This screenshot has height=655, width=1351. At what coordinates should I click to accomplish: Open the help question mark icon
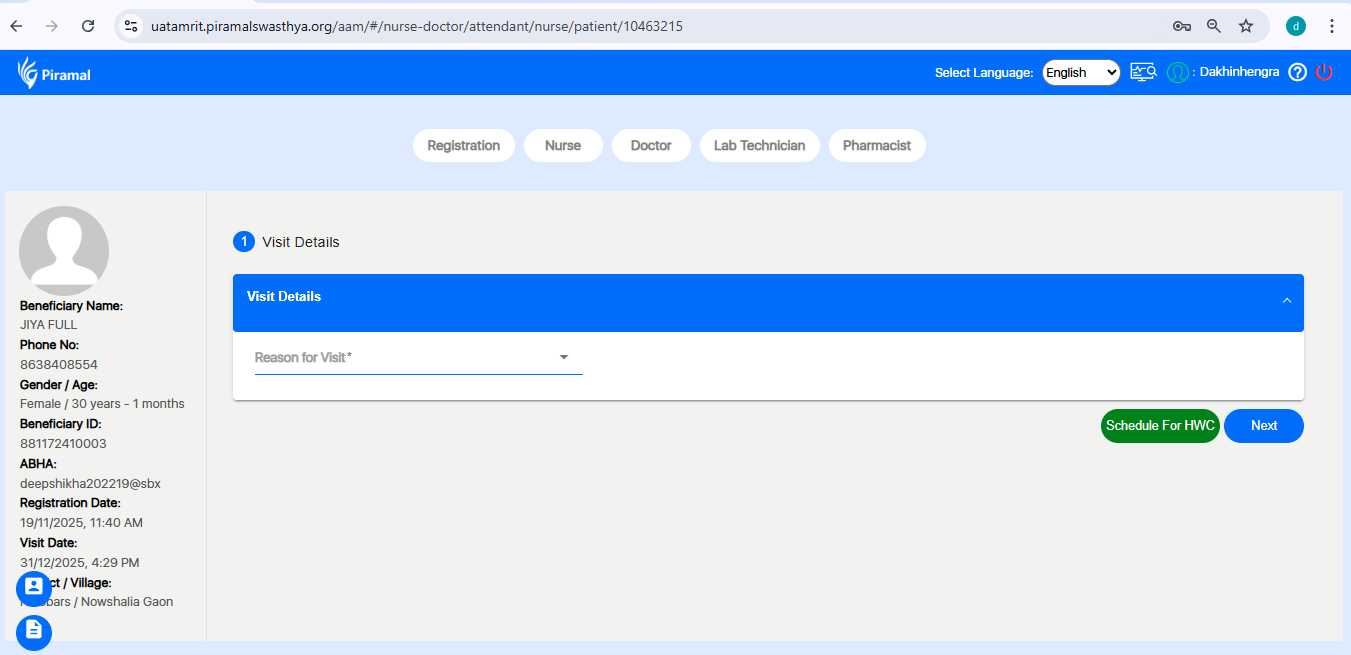point(1297,72)
